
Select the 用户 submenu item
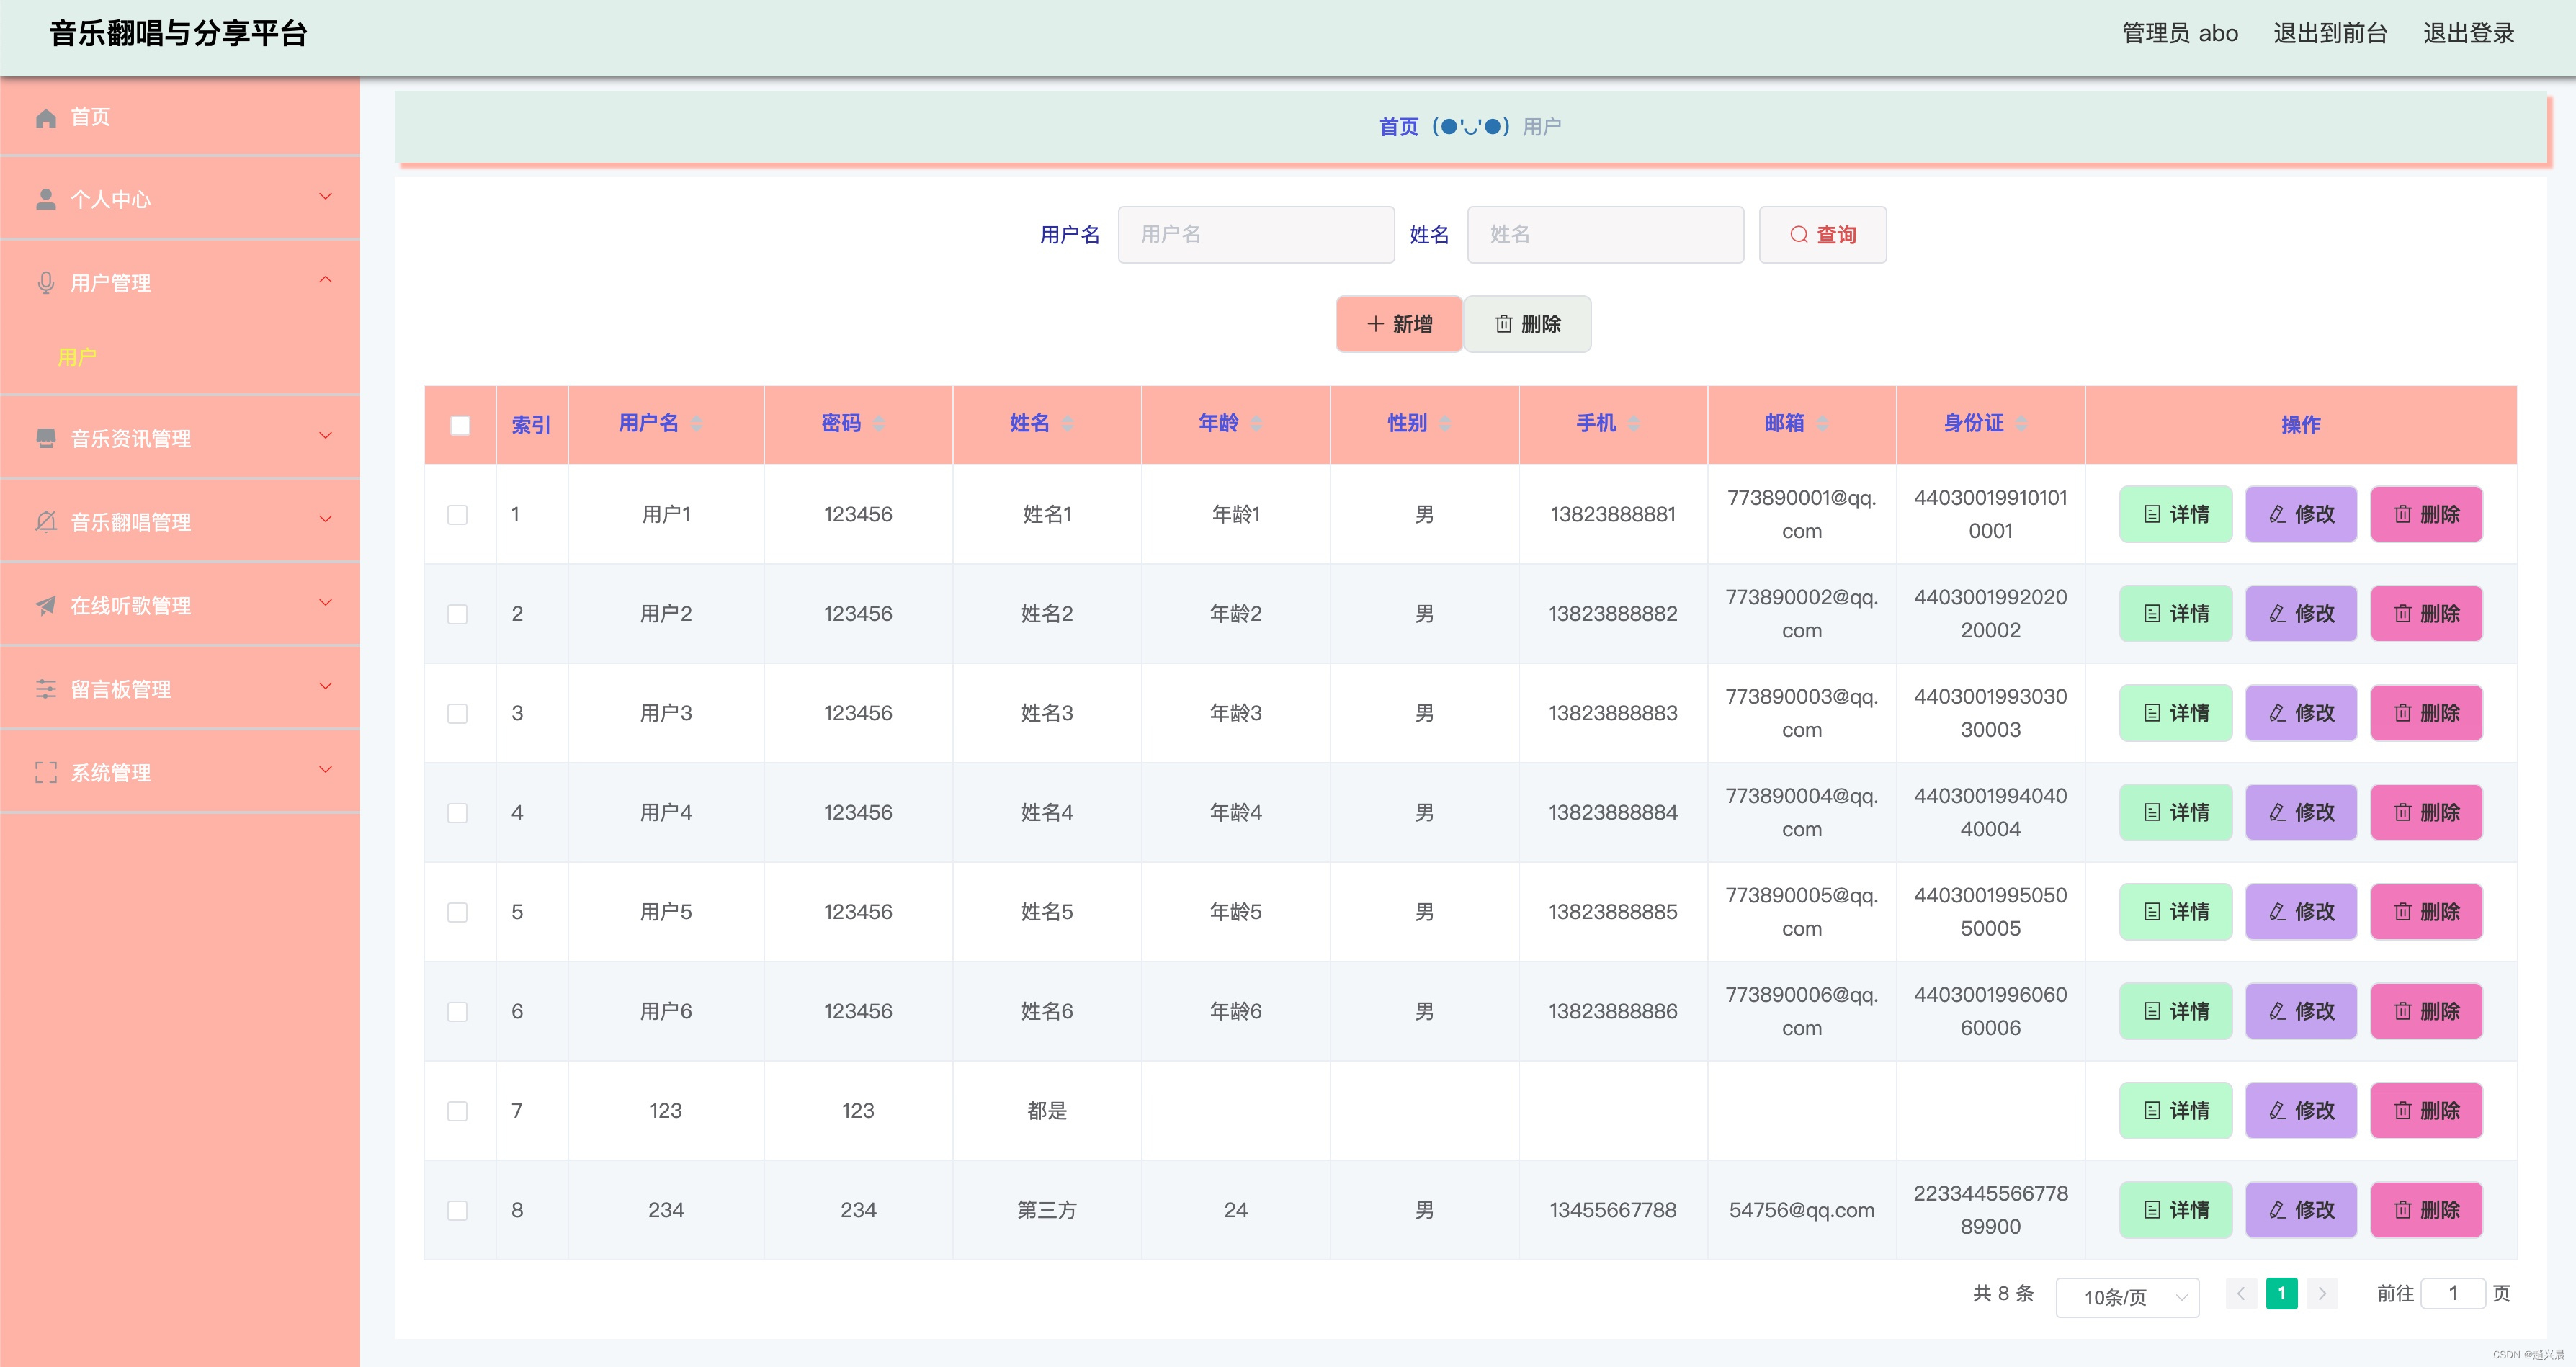(x=77, y=357)
